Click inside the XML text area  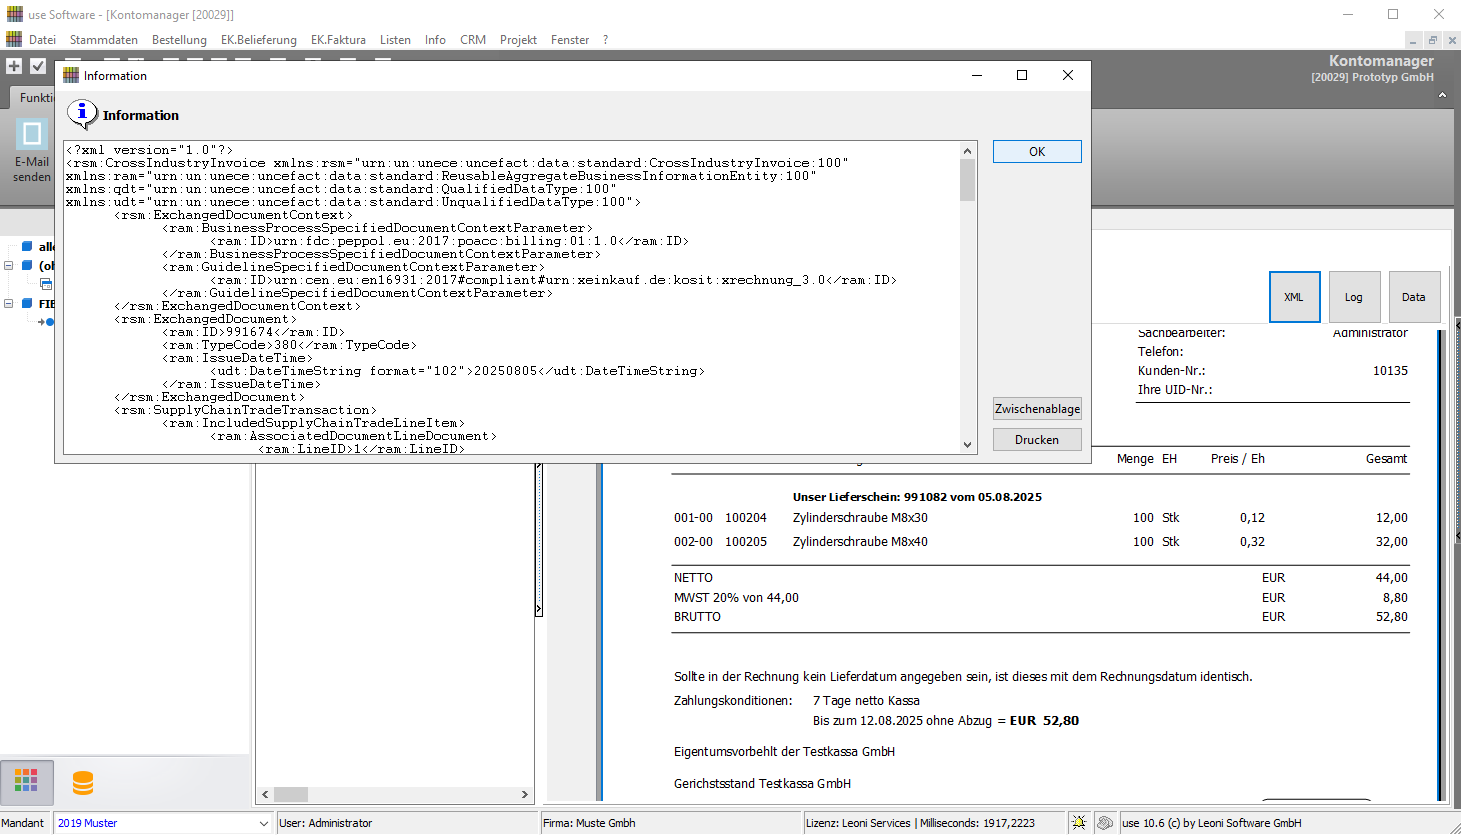point(511,298)
